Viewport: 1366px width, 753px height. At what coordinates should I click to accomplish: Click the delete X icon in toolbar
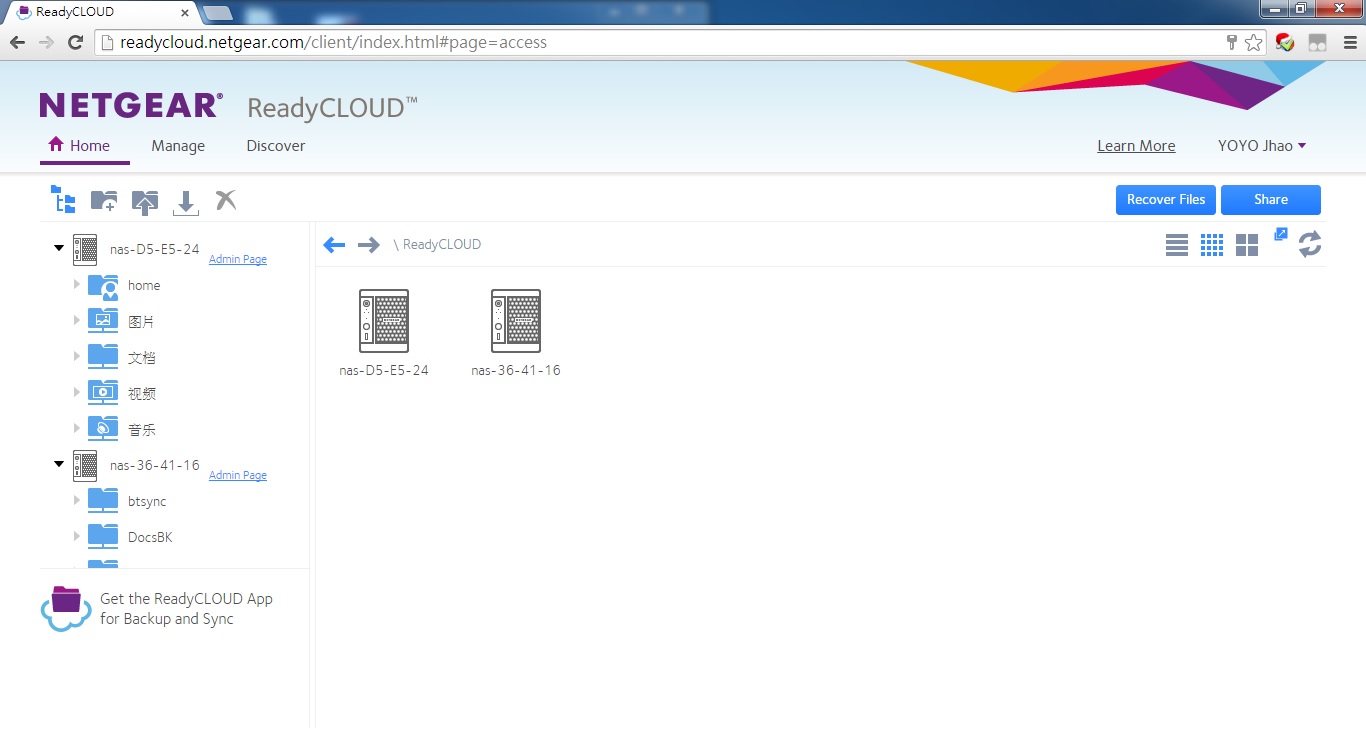[226, 200]
